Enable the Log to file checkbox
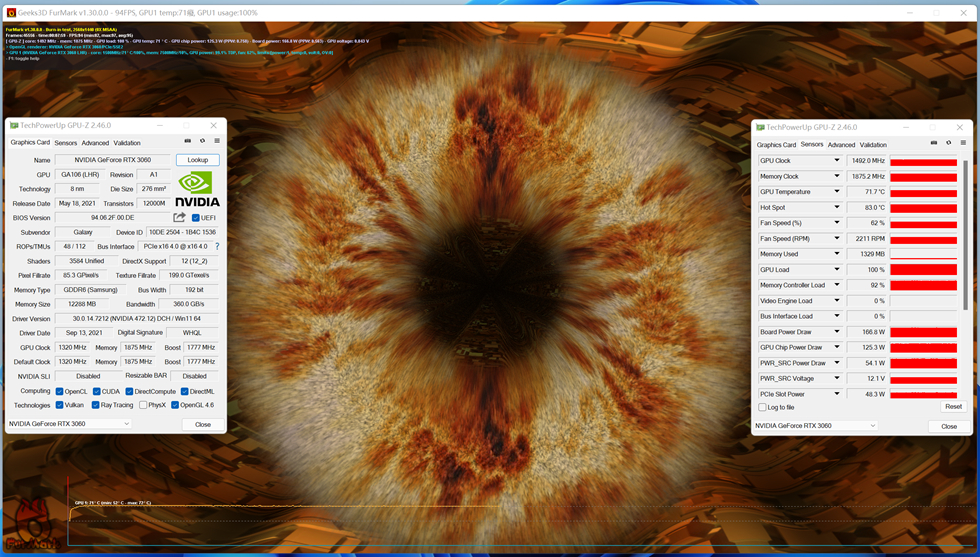Screen dimensions: 980x557 coord(762,407)
